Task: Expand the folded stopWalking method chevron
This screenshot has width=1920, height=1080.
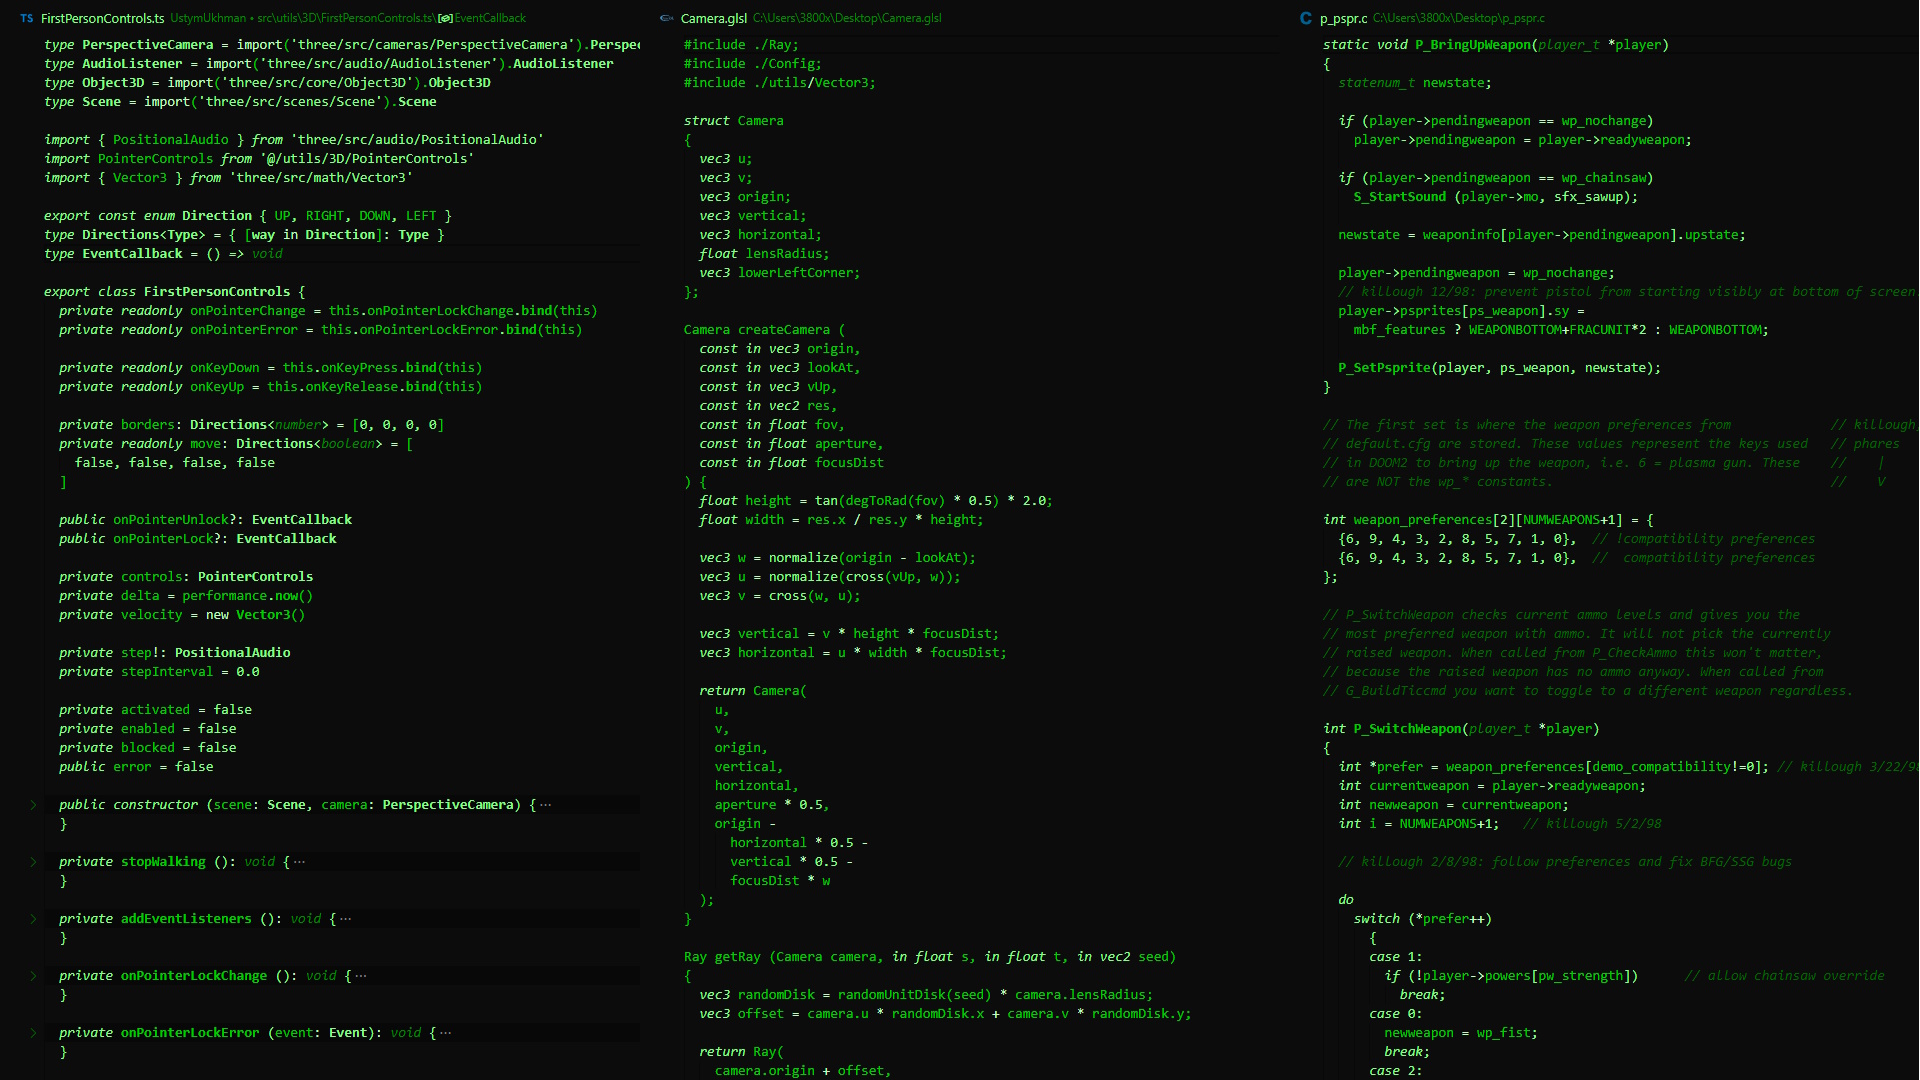Action: pos(33,862)
